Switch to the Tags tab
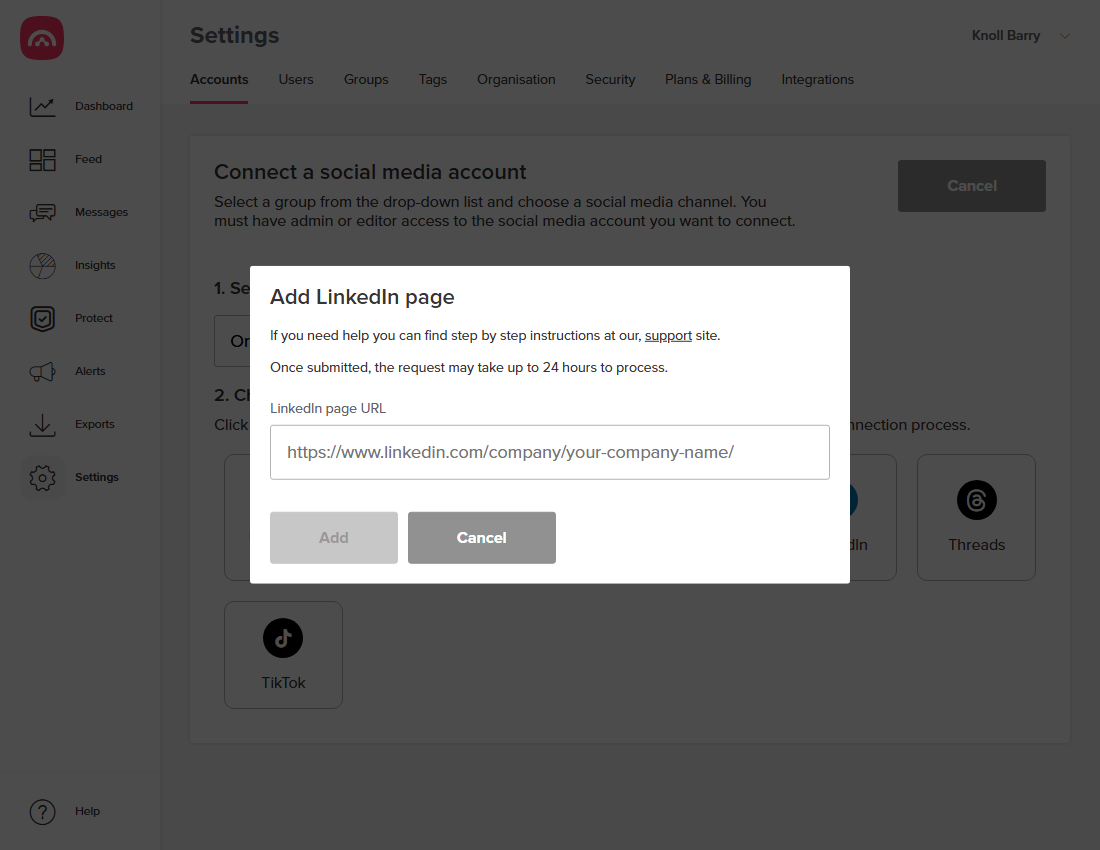The width and height of the screenshot is (1100, 850). [x=433, y=79]
